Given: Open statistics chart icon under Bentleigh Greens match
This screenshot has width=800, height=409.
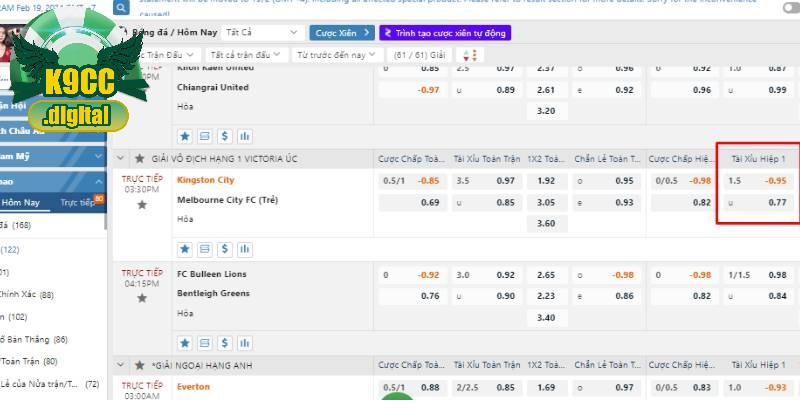Looking at the screenshot, I should pos(245,343).
